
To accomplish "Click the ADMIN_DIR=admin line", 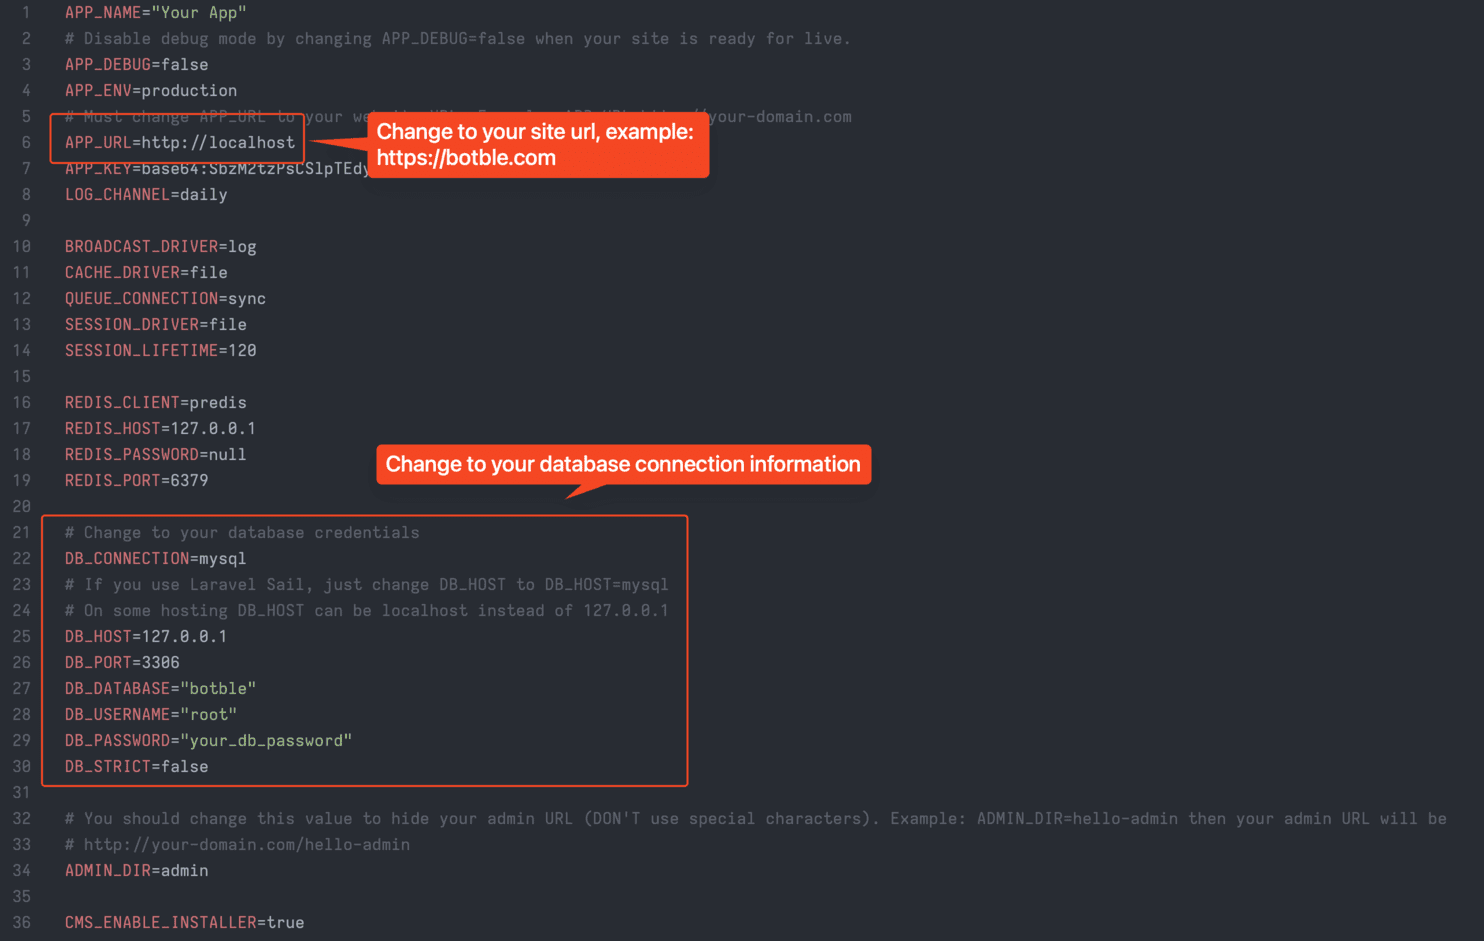I will pyautogui.click(x=136, y=871).
